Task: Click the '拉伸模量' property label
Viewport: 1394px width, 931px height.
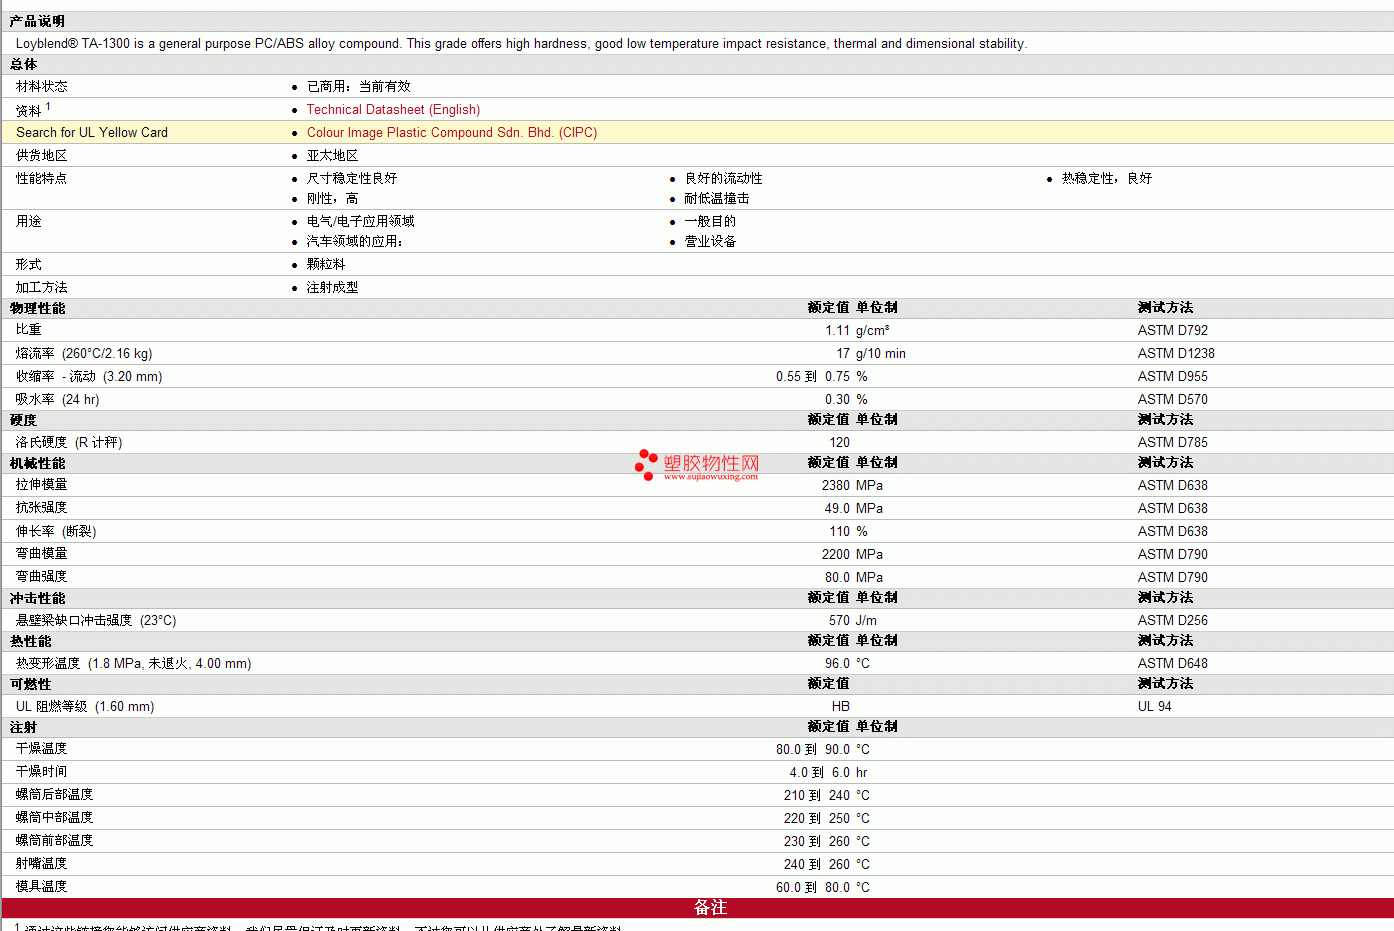Action: 42,485
